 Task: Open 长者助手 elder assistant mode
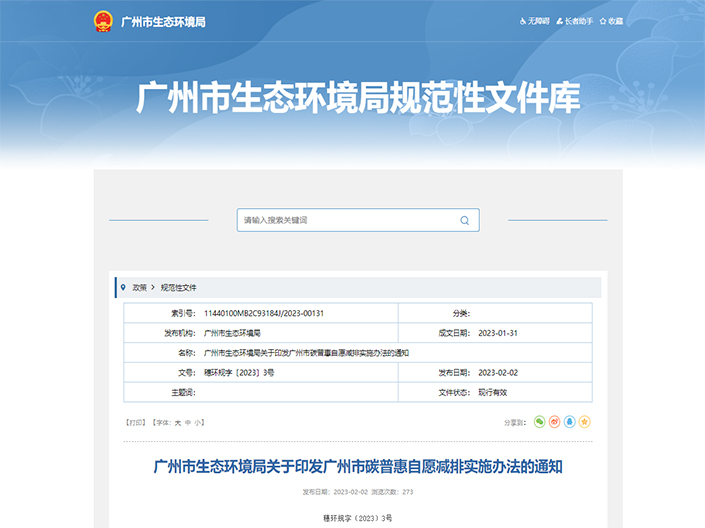pos(574,21)
